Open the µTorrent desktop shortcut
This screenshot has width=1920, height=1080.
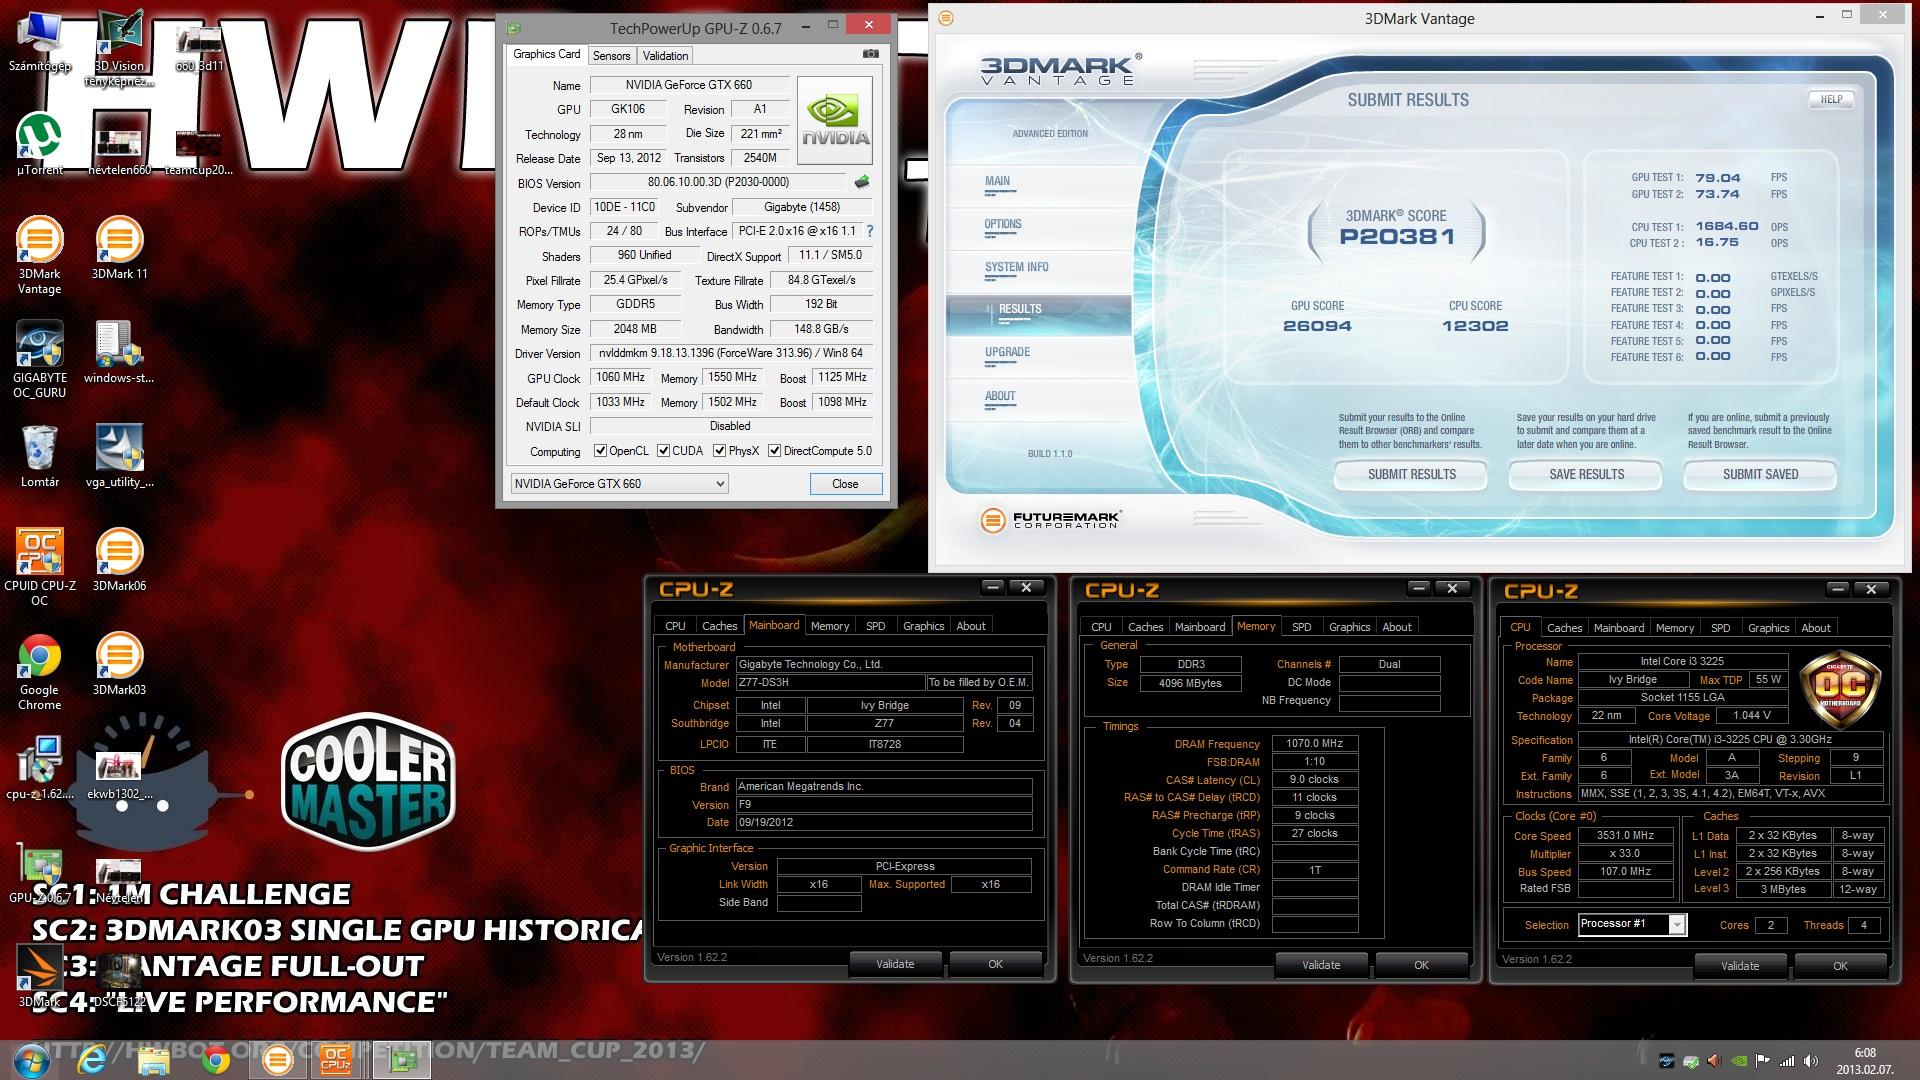click(x=39, y=145)
